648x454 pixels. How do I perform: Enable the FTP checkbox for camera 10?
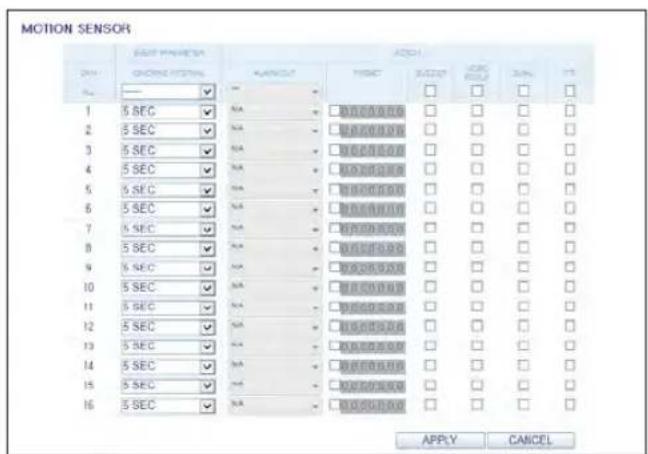[570, 287]
